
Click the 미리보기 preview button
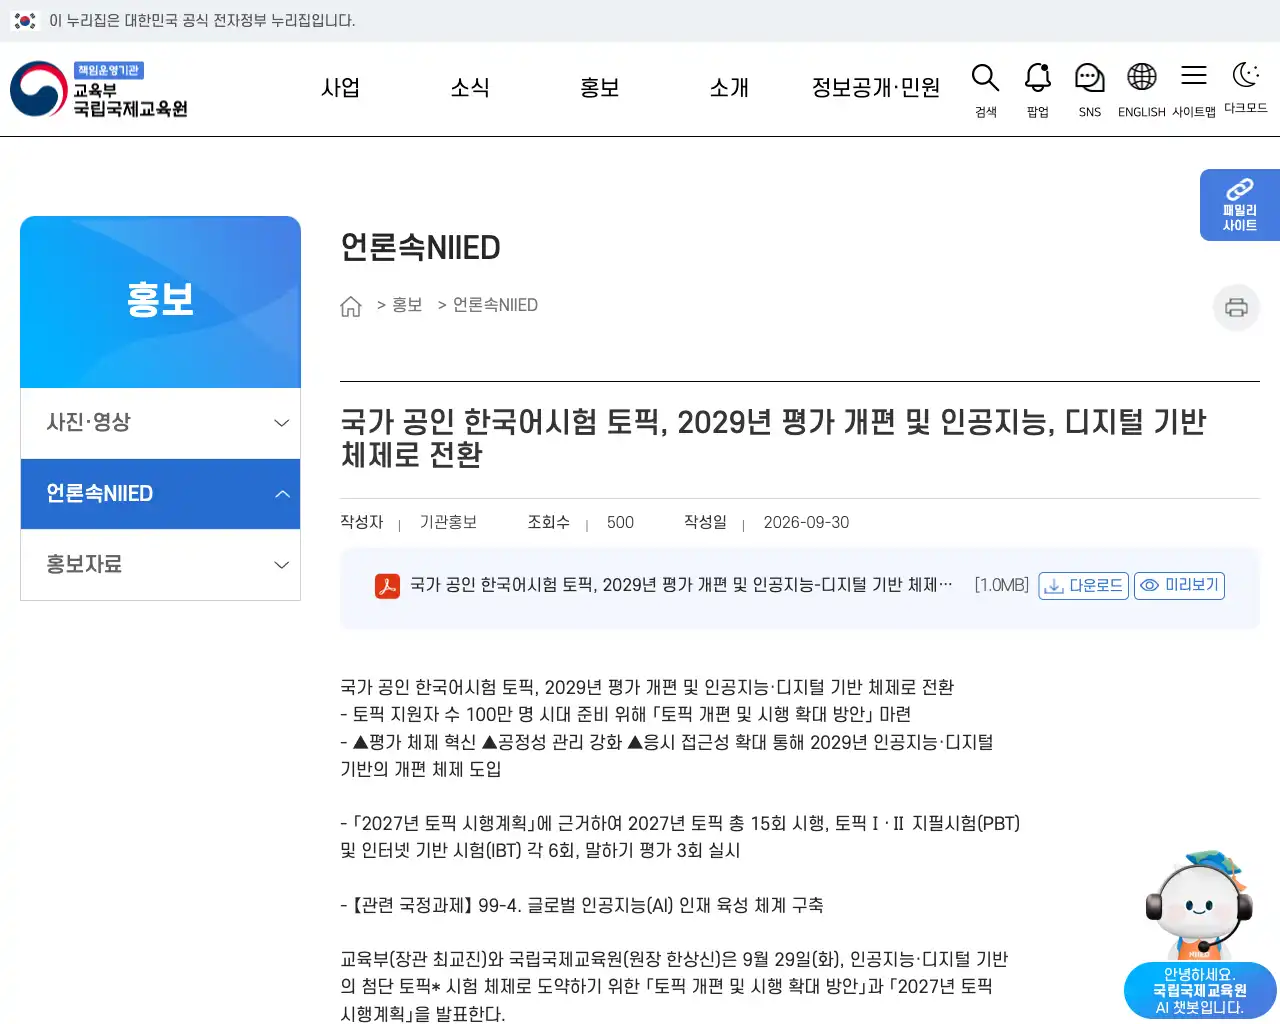pos(1179,586)
